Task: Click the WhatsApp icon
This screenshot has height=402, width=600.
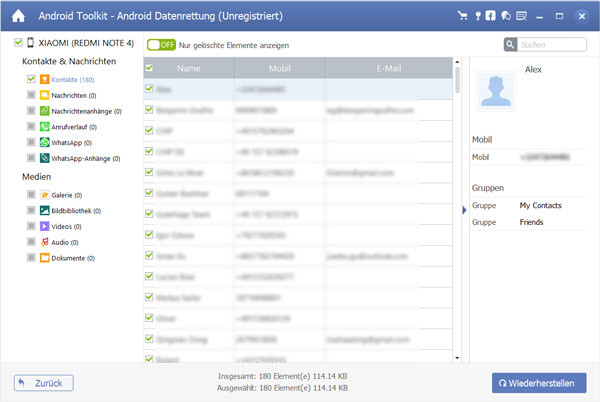Action: 45,142
